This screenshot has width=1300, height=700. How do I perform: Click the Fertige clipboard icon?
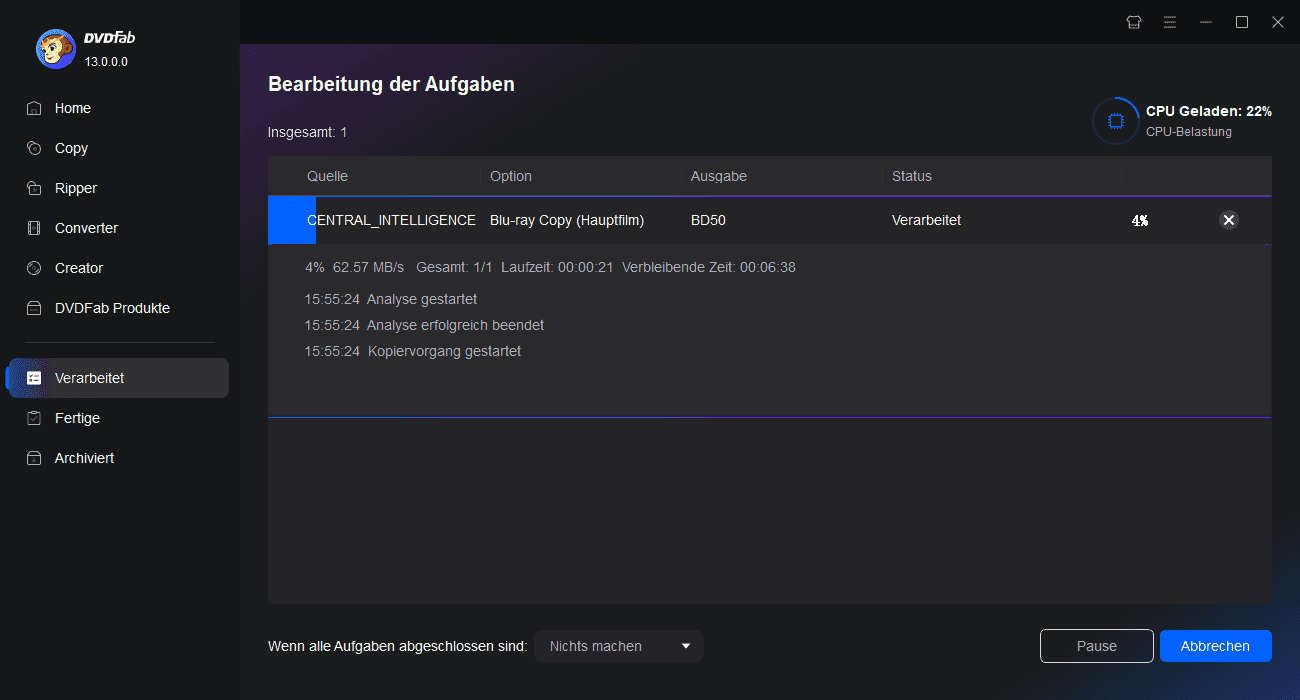point(34,418)
